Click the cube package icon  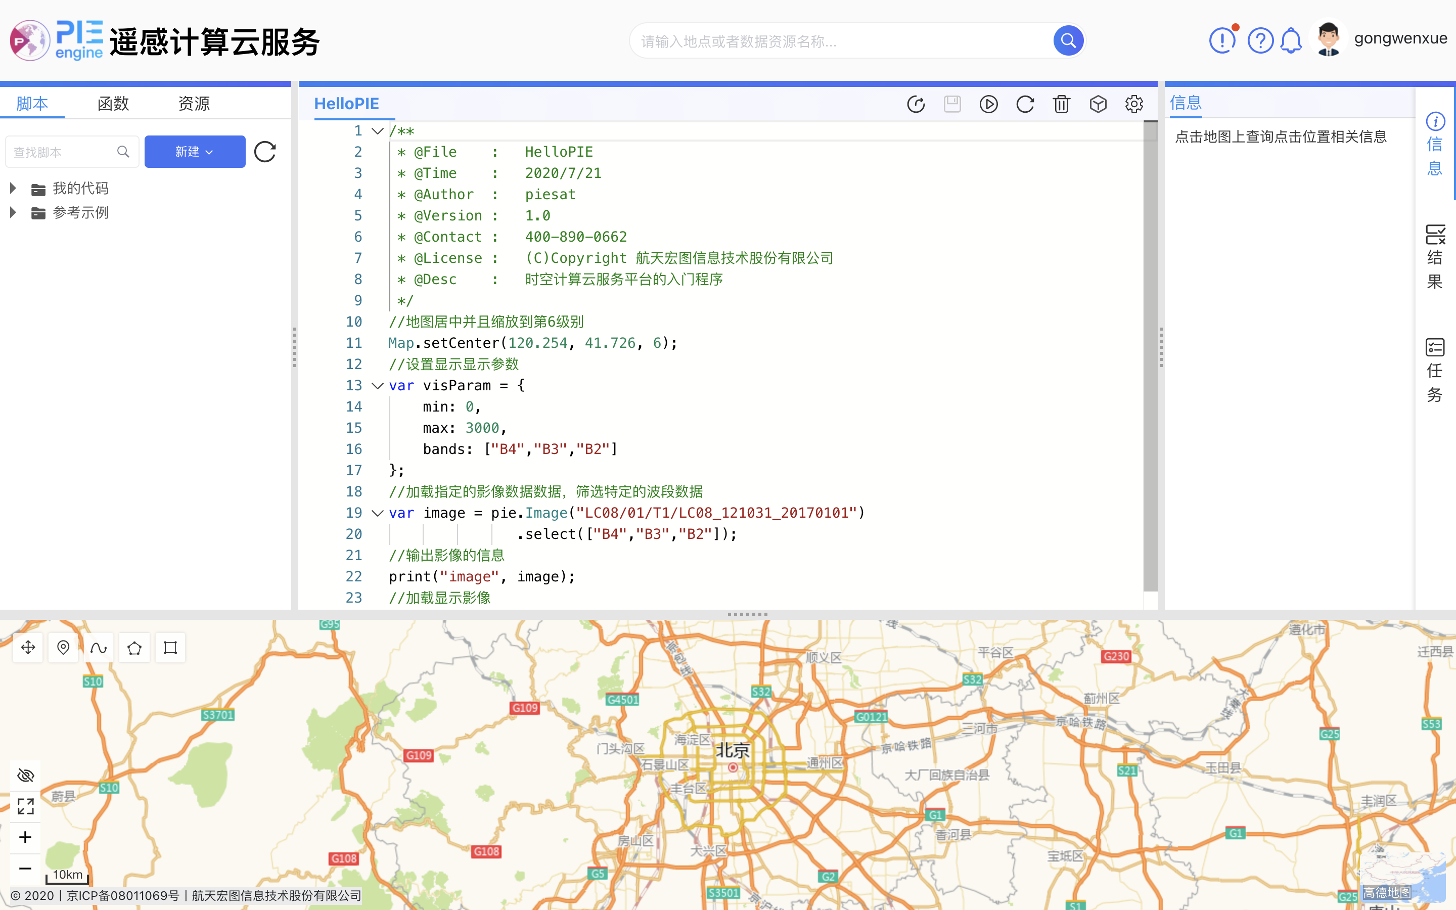[x=1098, y=104]
